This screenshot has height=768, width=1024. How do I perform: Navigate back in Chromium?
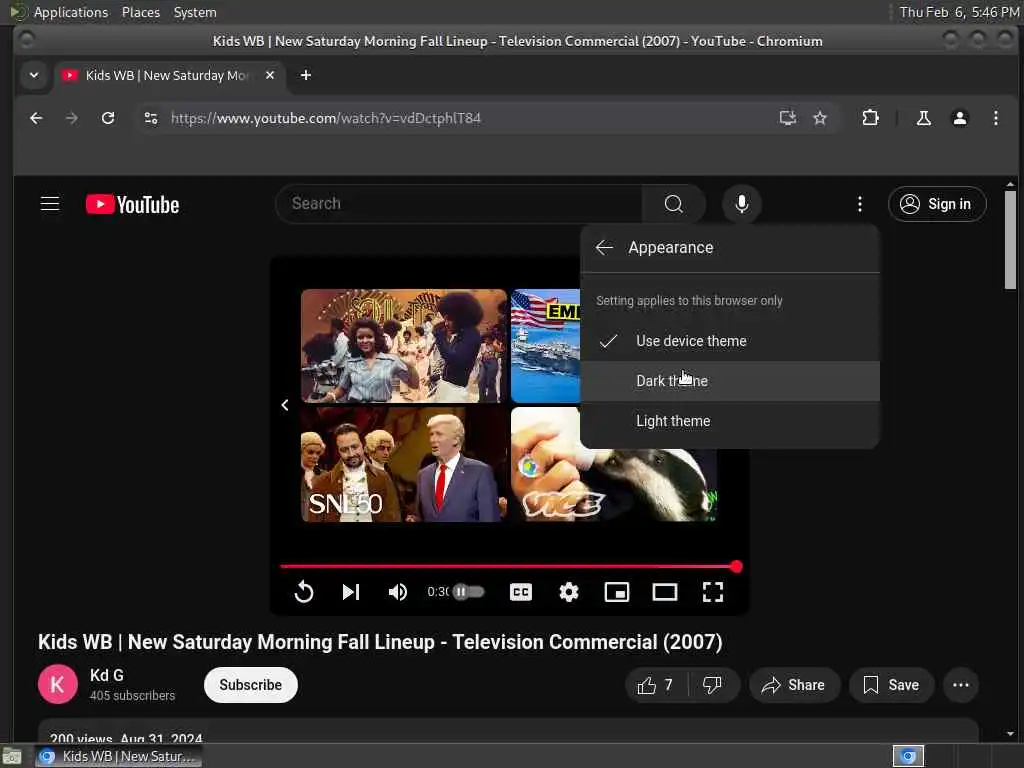pyautogui.click(x=36, y=118)
